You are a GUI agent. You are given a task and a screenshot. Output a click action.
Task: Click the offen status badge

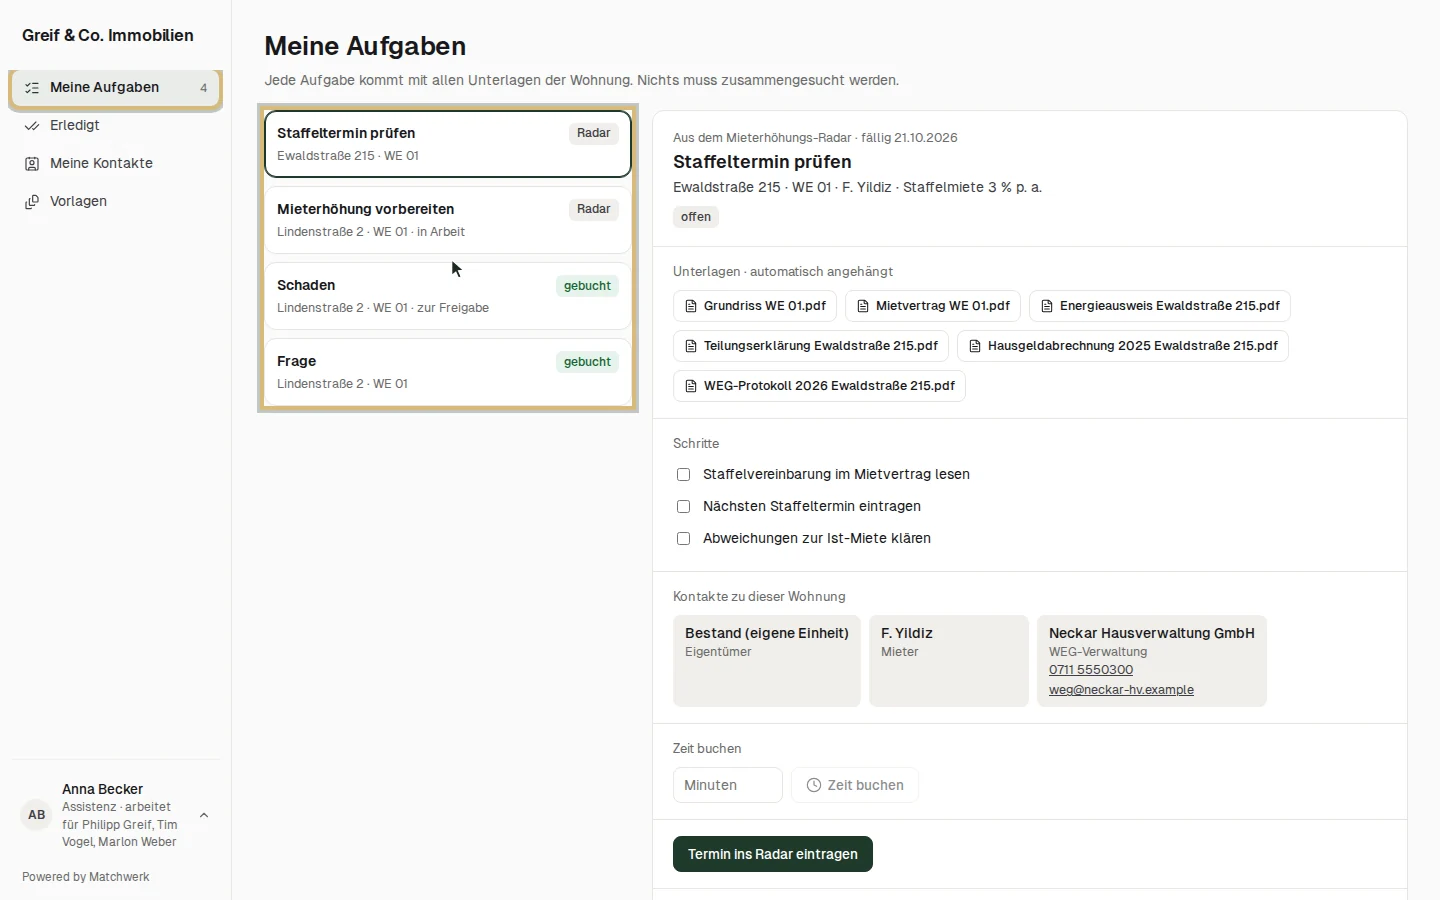[696, 217]
